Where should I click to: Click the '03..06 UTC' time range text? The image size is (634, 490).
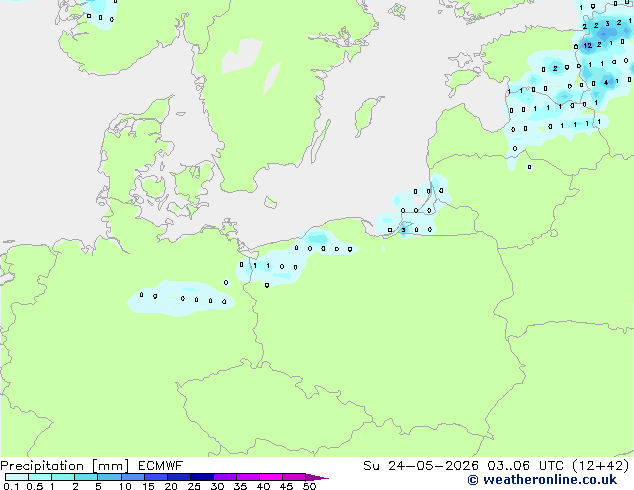click(x=525, y=466)
